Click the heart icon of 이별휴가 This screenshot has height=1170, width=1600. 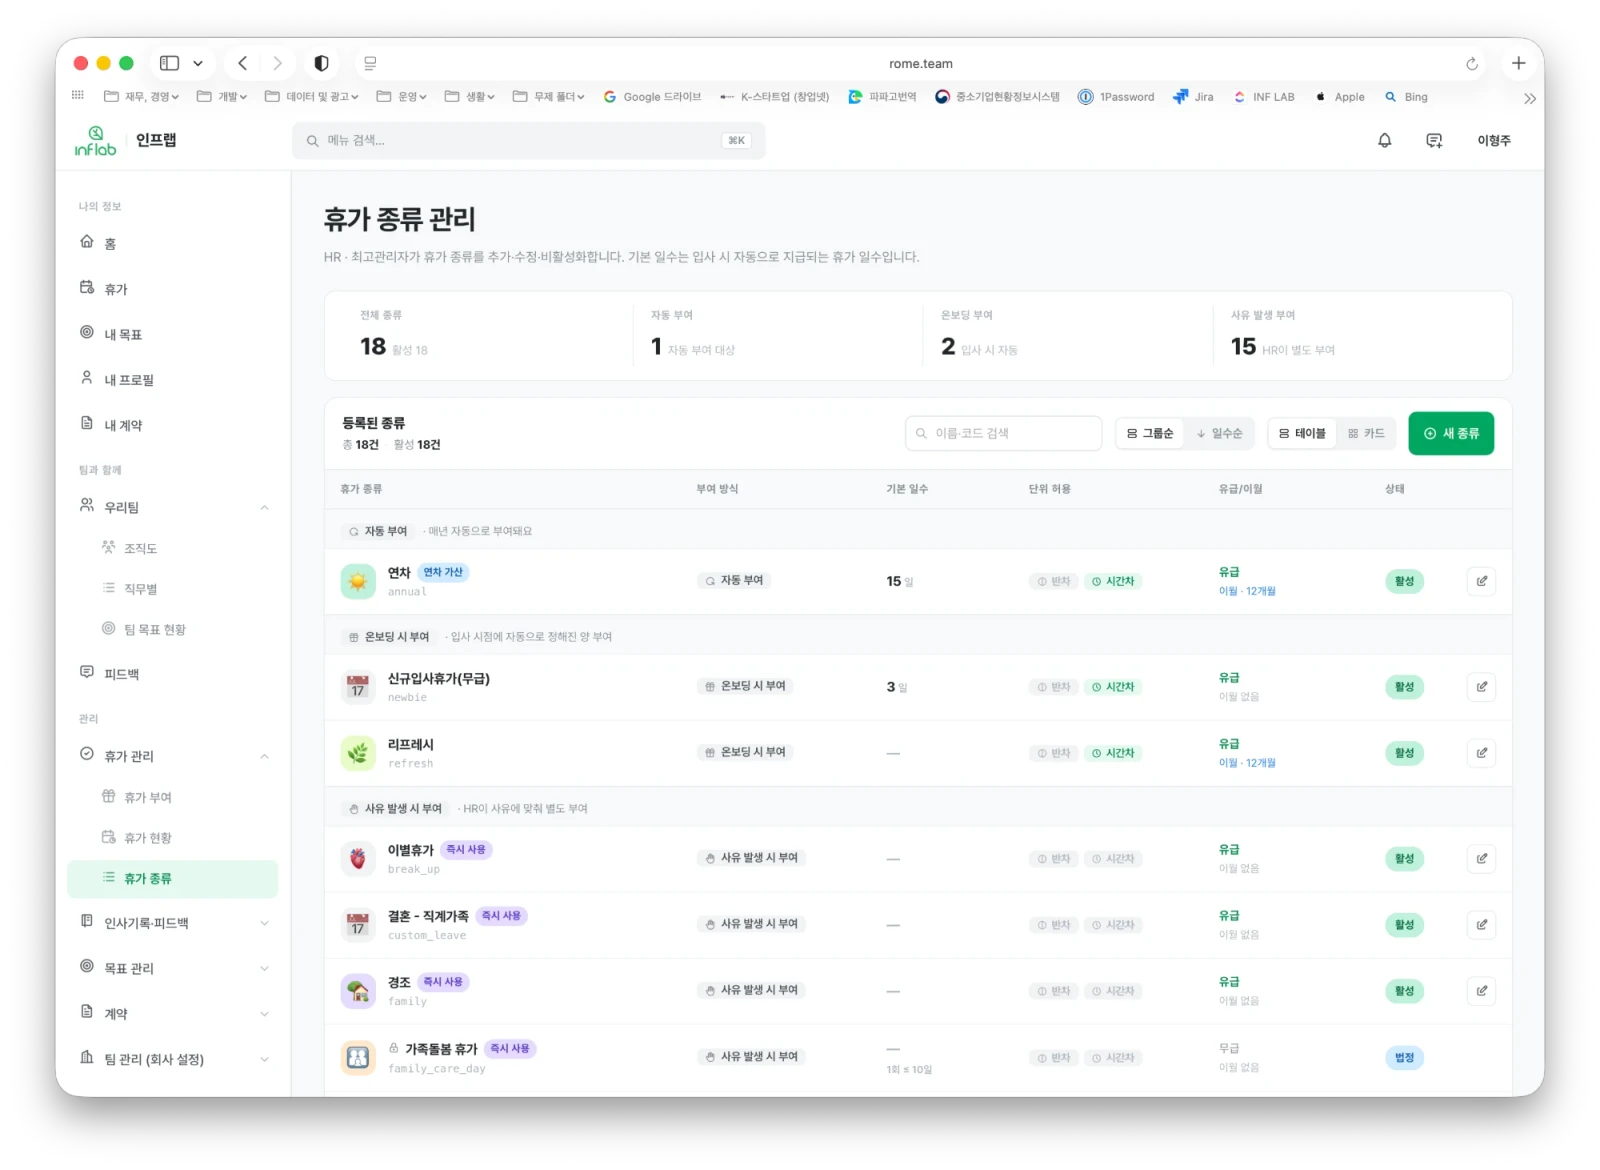(358, 859)
